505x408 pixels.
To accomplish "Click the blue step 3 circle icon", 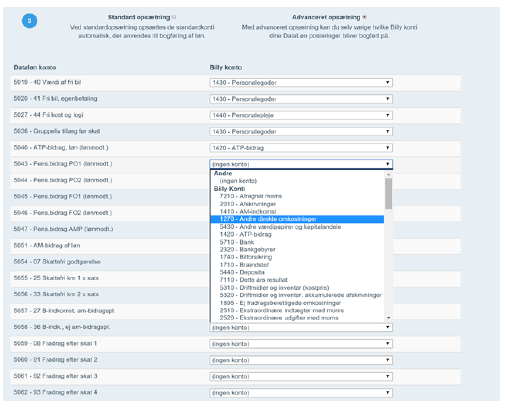I will point(29,21).
